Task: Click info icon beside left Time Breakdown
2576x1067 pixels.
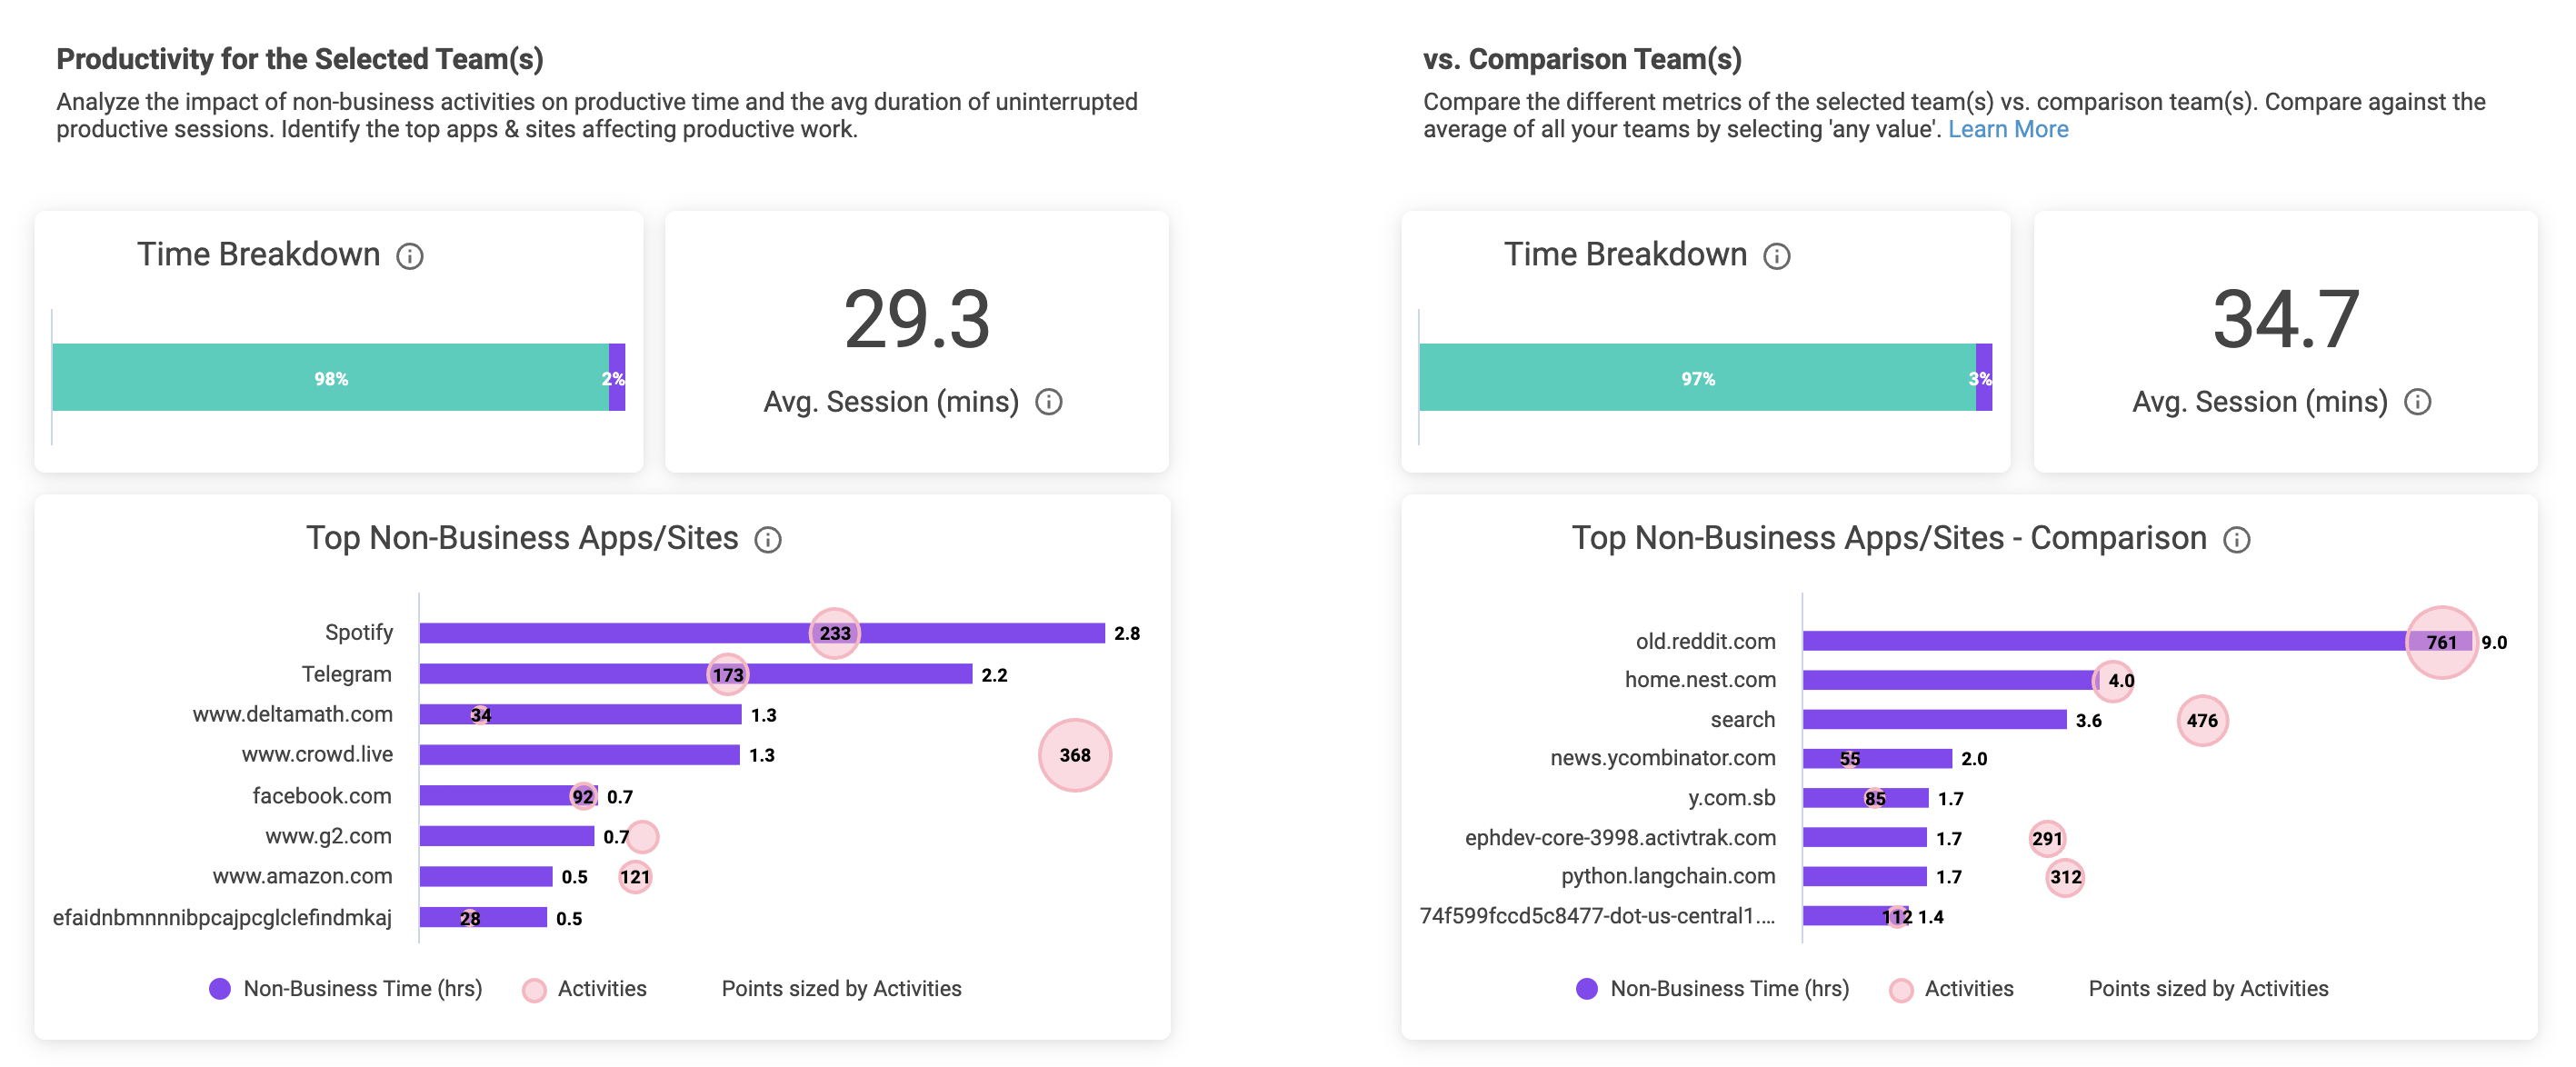Action: pos(409,257)
